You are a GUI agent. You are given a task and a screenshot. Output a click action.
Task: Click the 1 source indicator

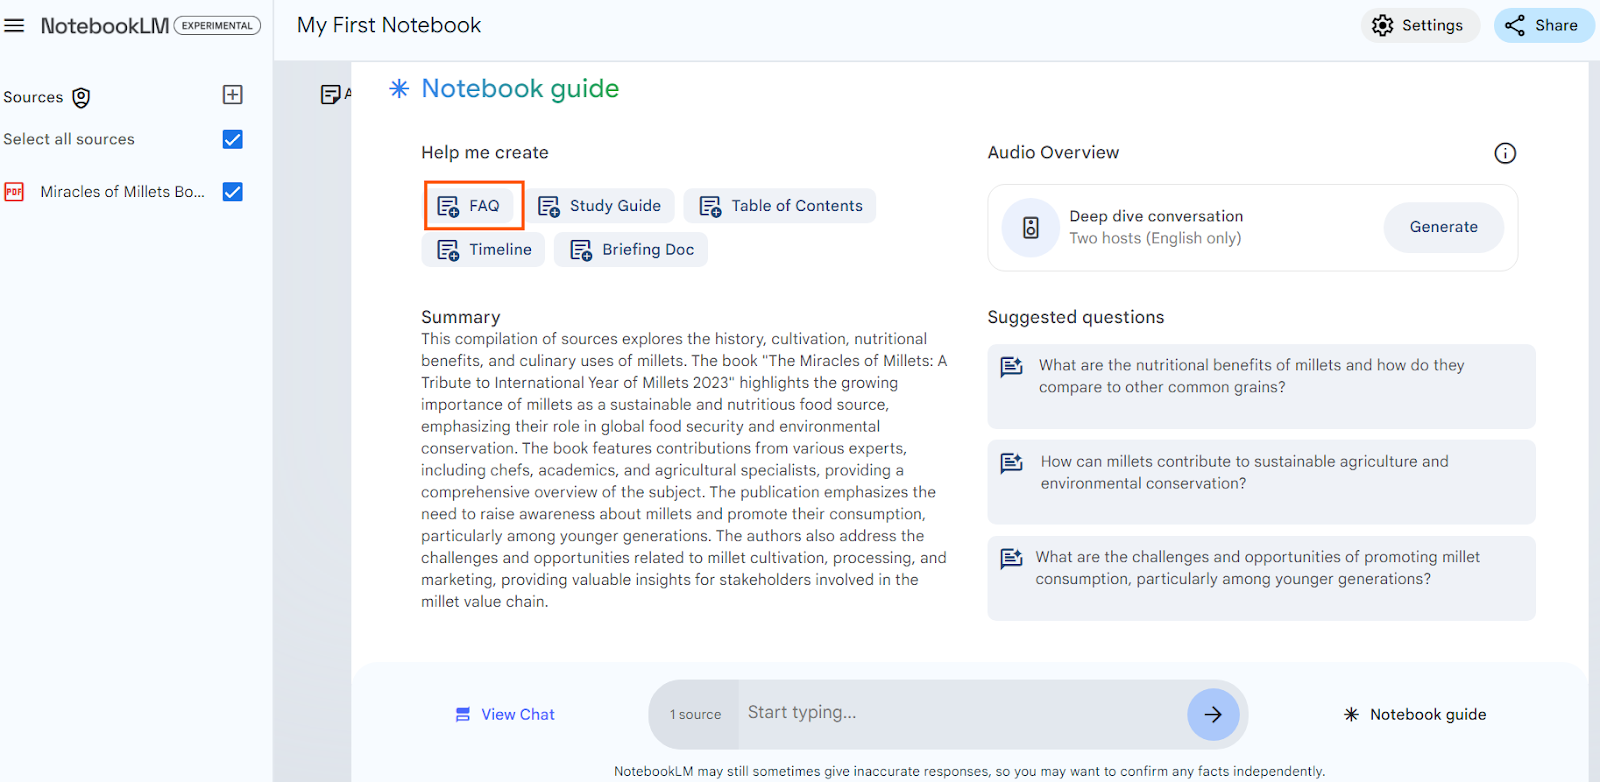[x=695, y=715]
